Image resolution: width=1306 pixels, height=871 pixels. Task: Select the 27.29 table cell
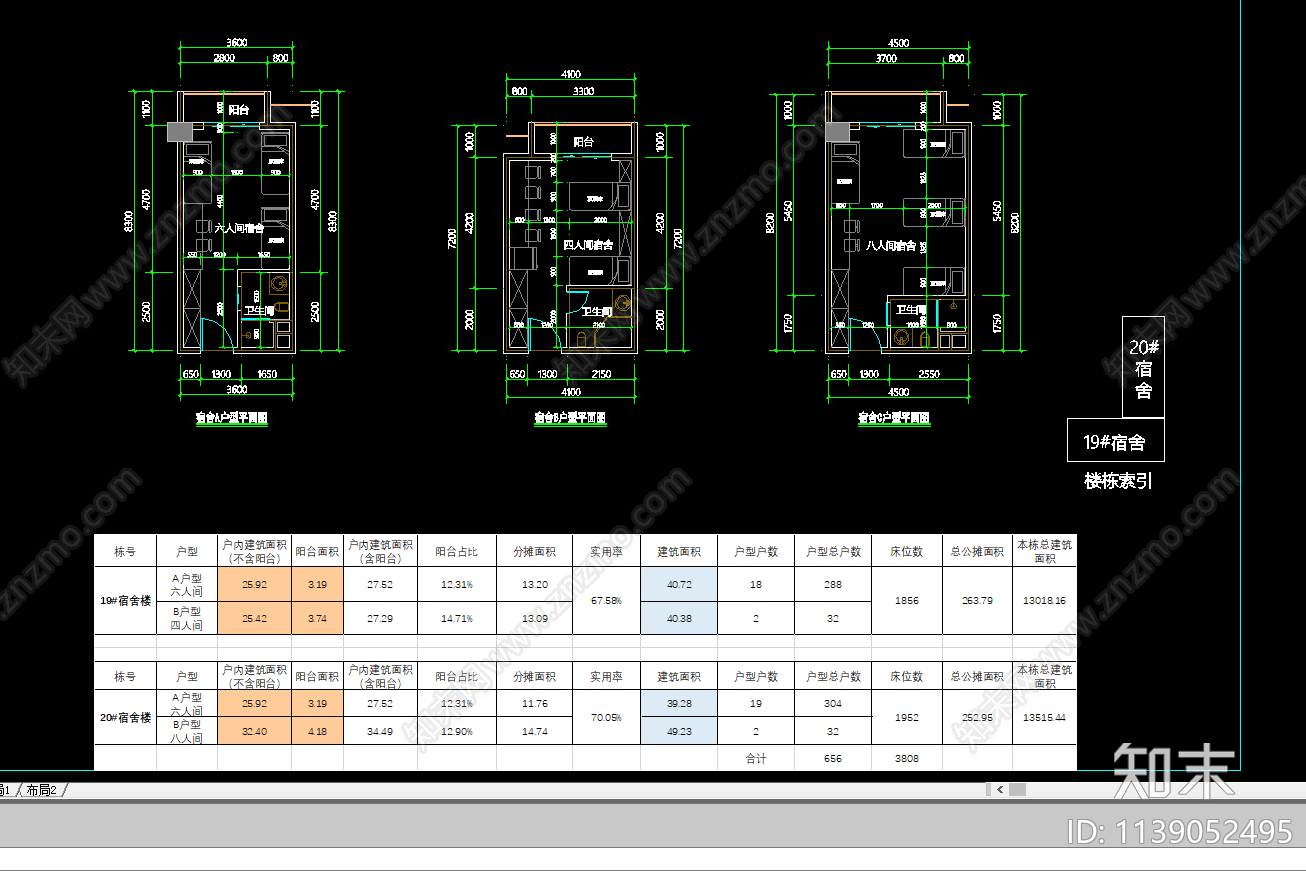point(380,619)
